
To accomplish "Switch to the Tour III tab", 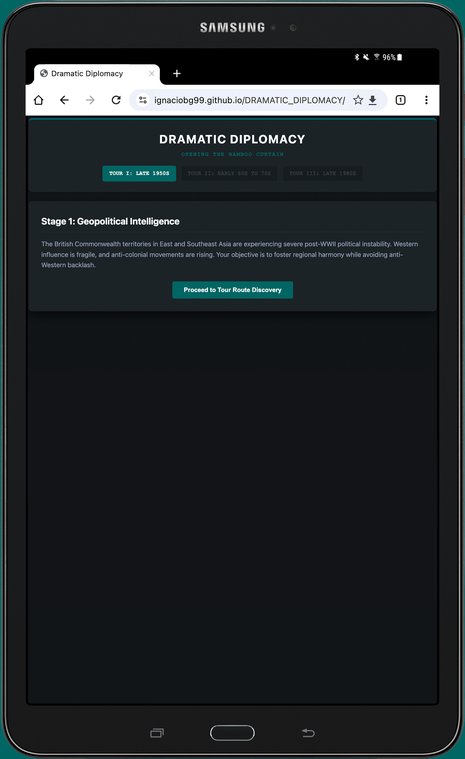I will (323, 173).
